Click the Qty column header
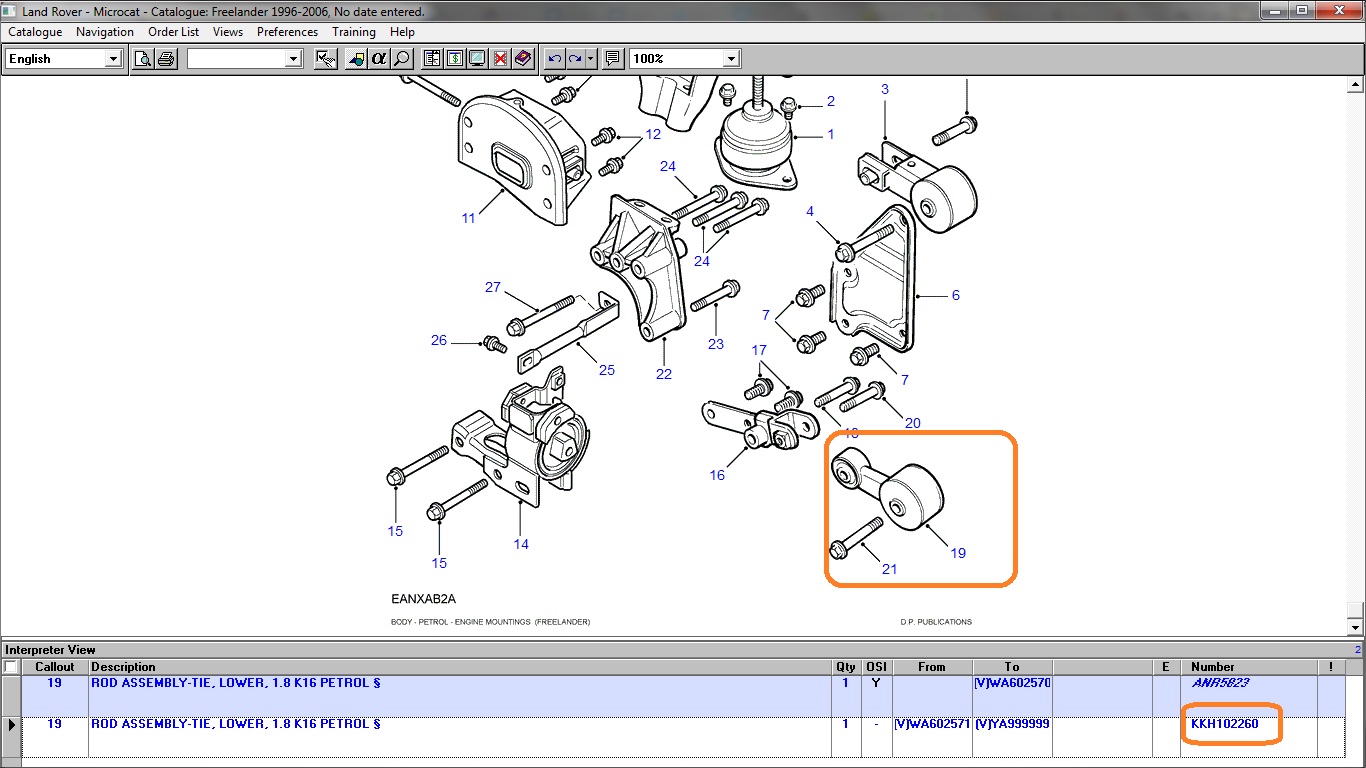This screenshot has width=1366, height=768. tap(846, 667)
